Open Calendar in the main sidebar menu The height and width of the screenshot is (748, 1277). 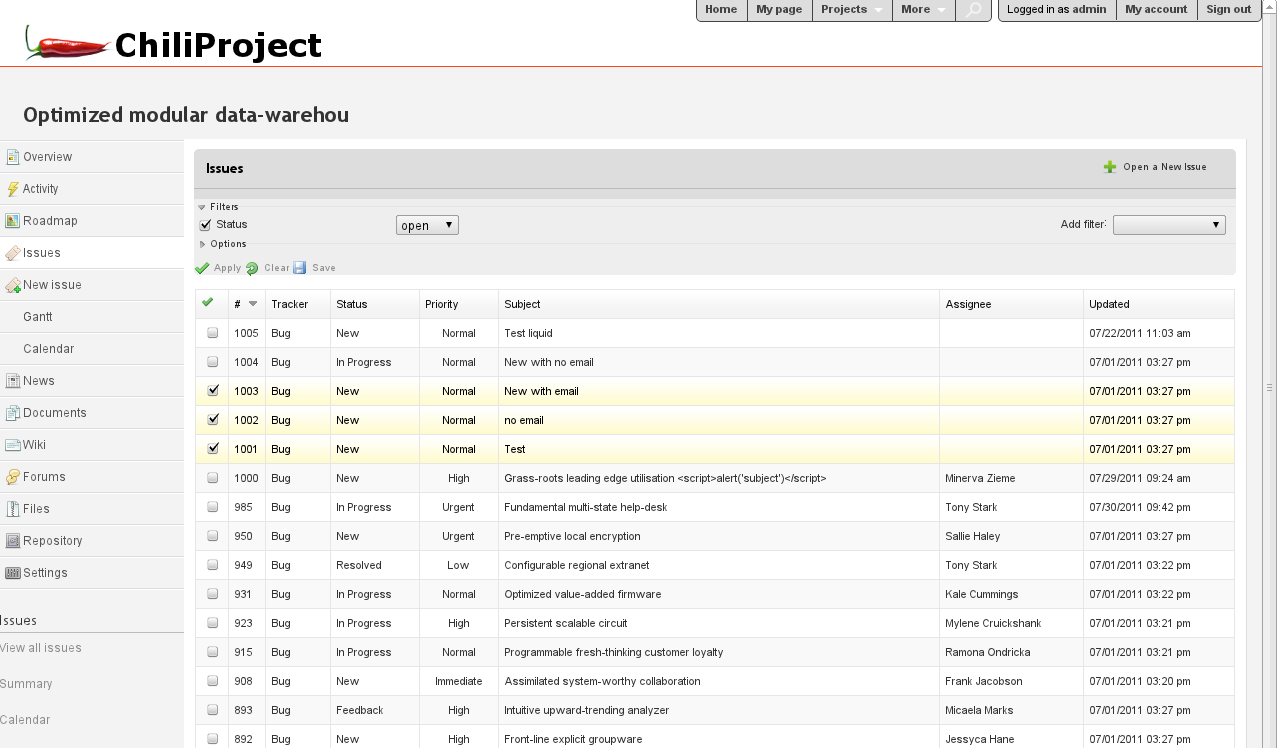point(49,349)
